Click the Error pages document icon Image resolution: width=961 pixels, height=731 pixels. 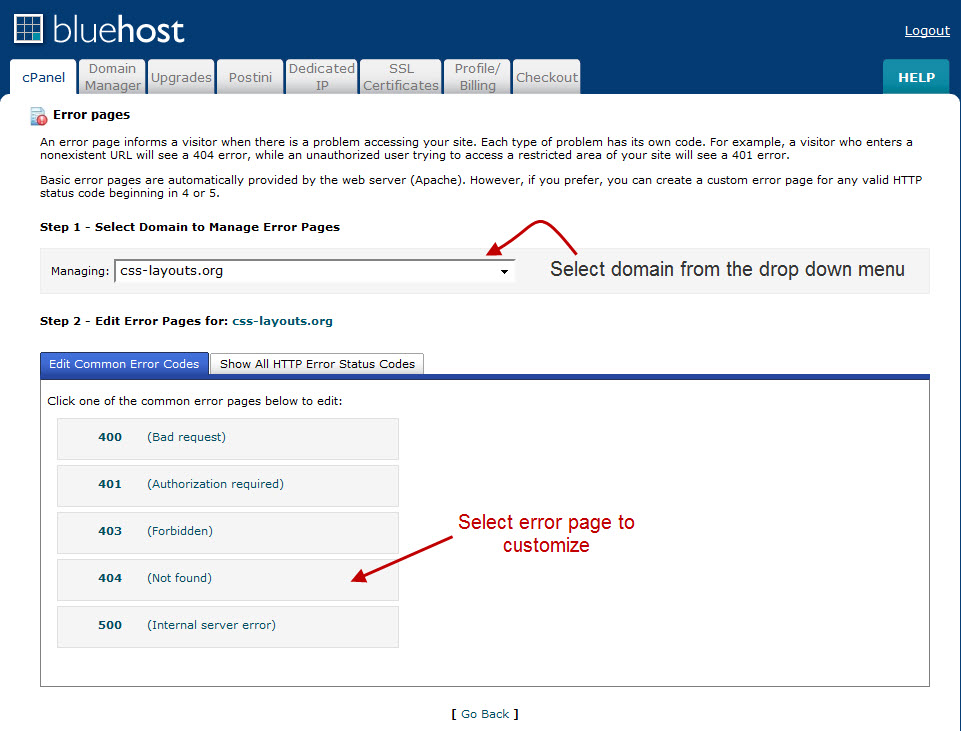39,116
